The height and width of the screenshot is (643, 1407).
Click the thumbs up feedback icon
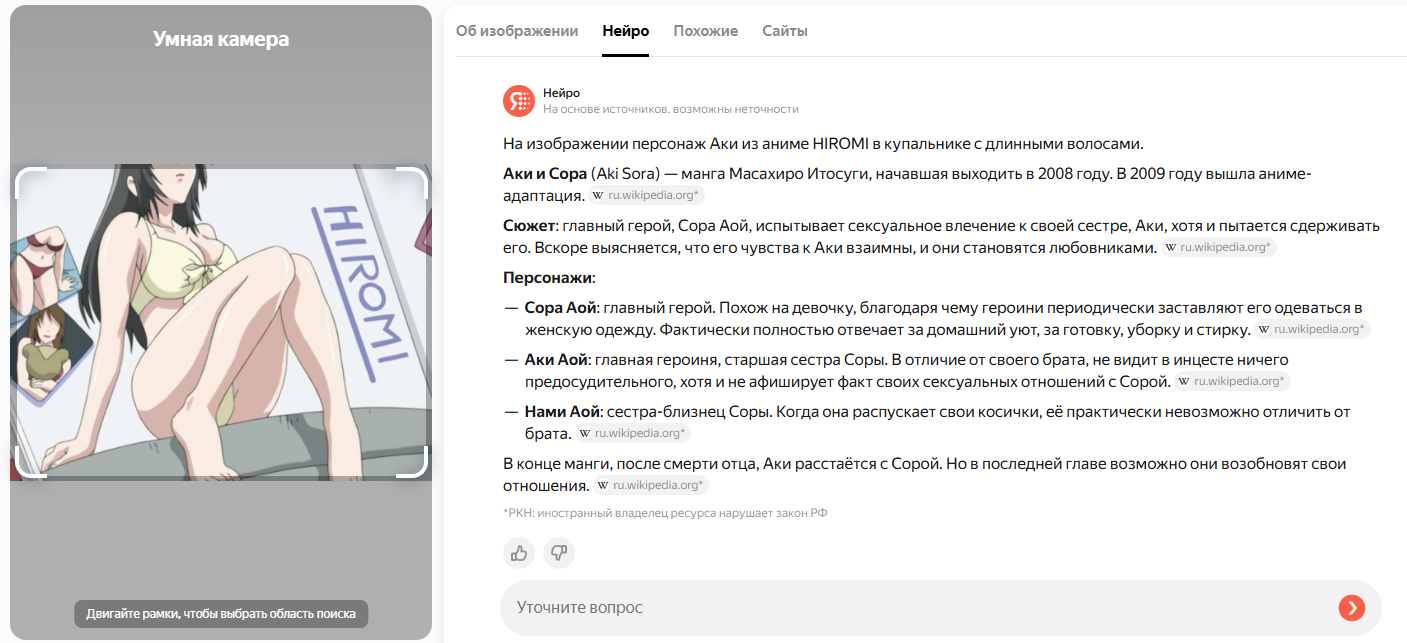[519, 552]
